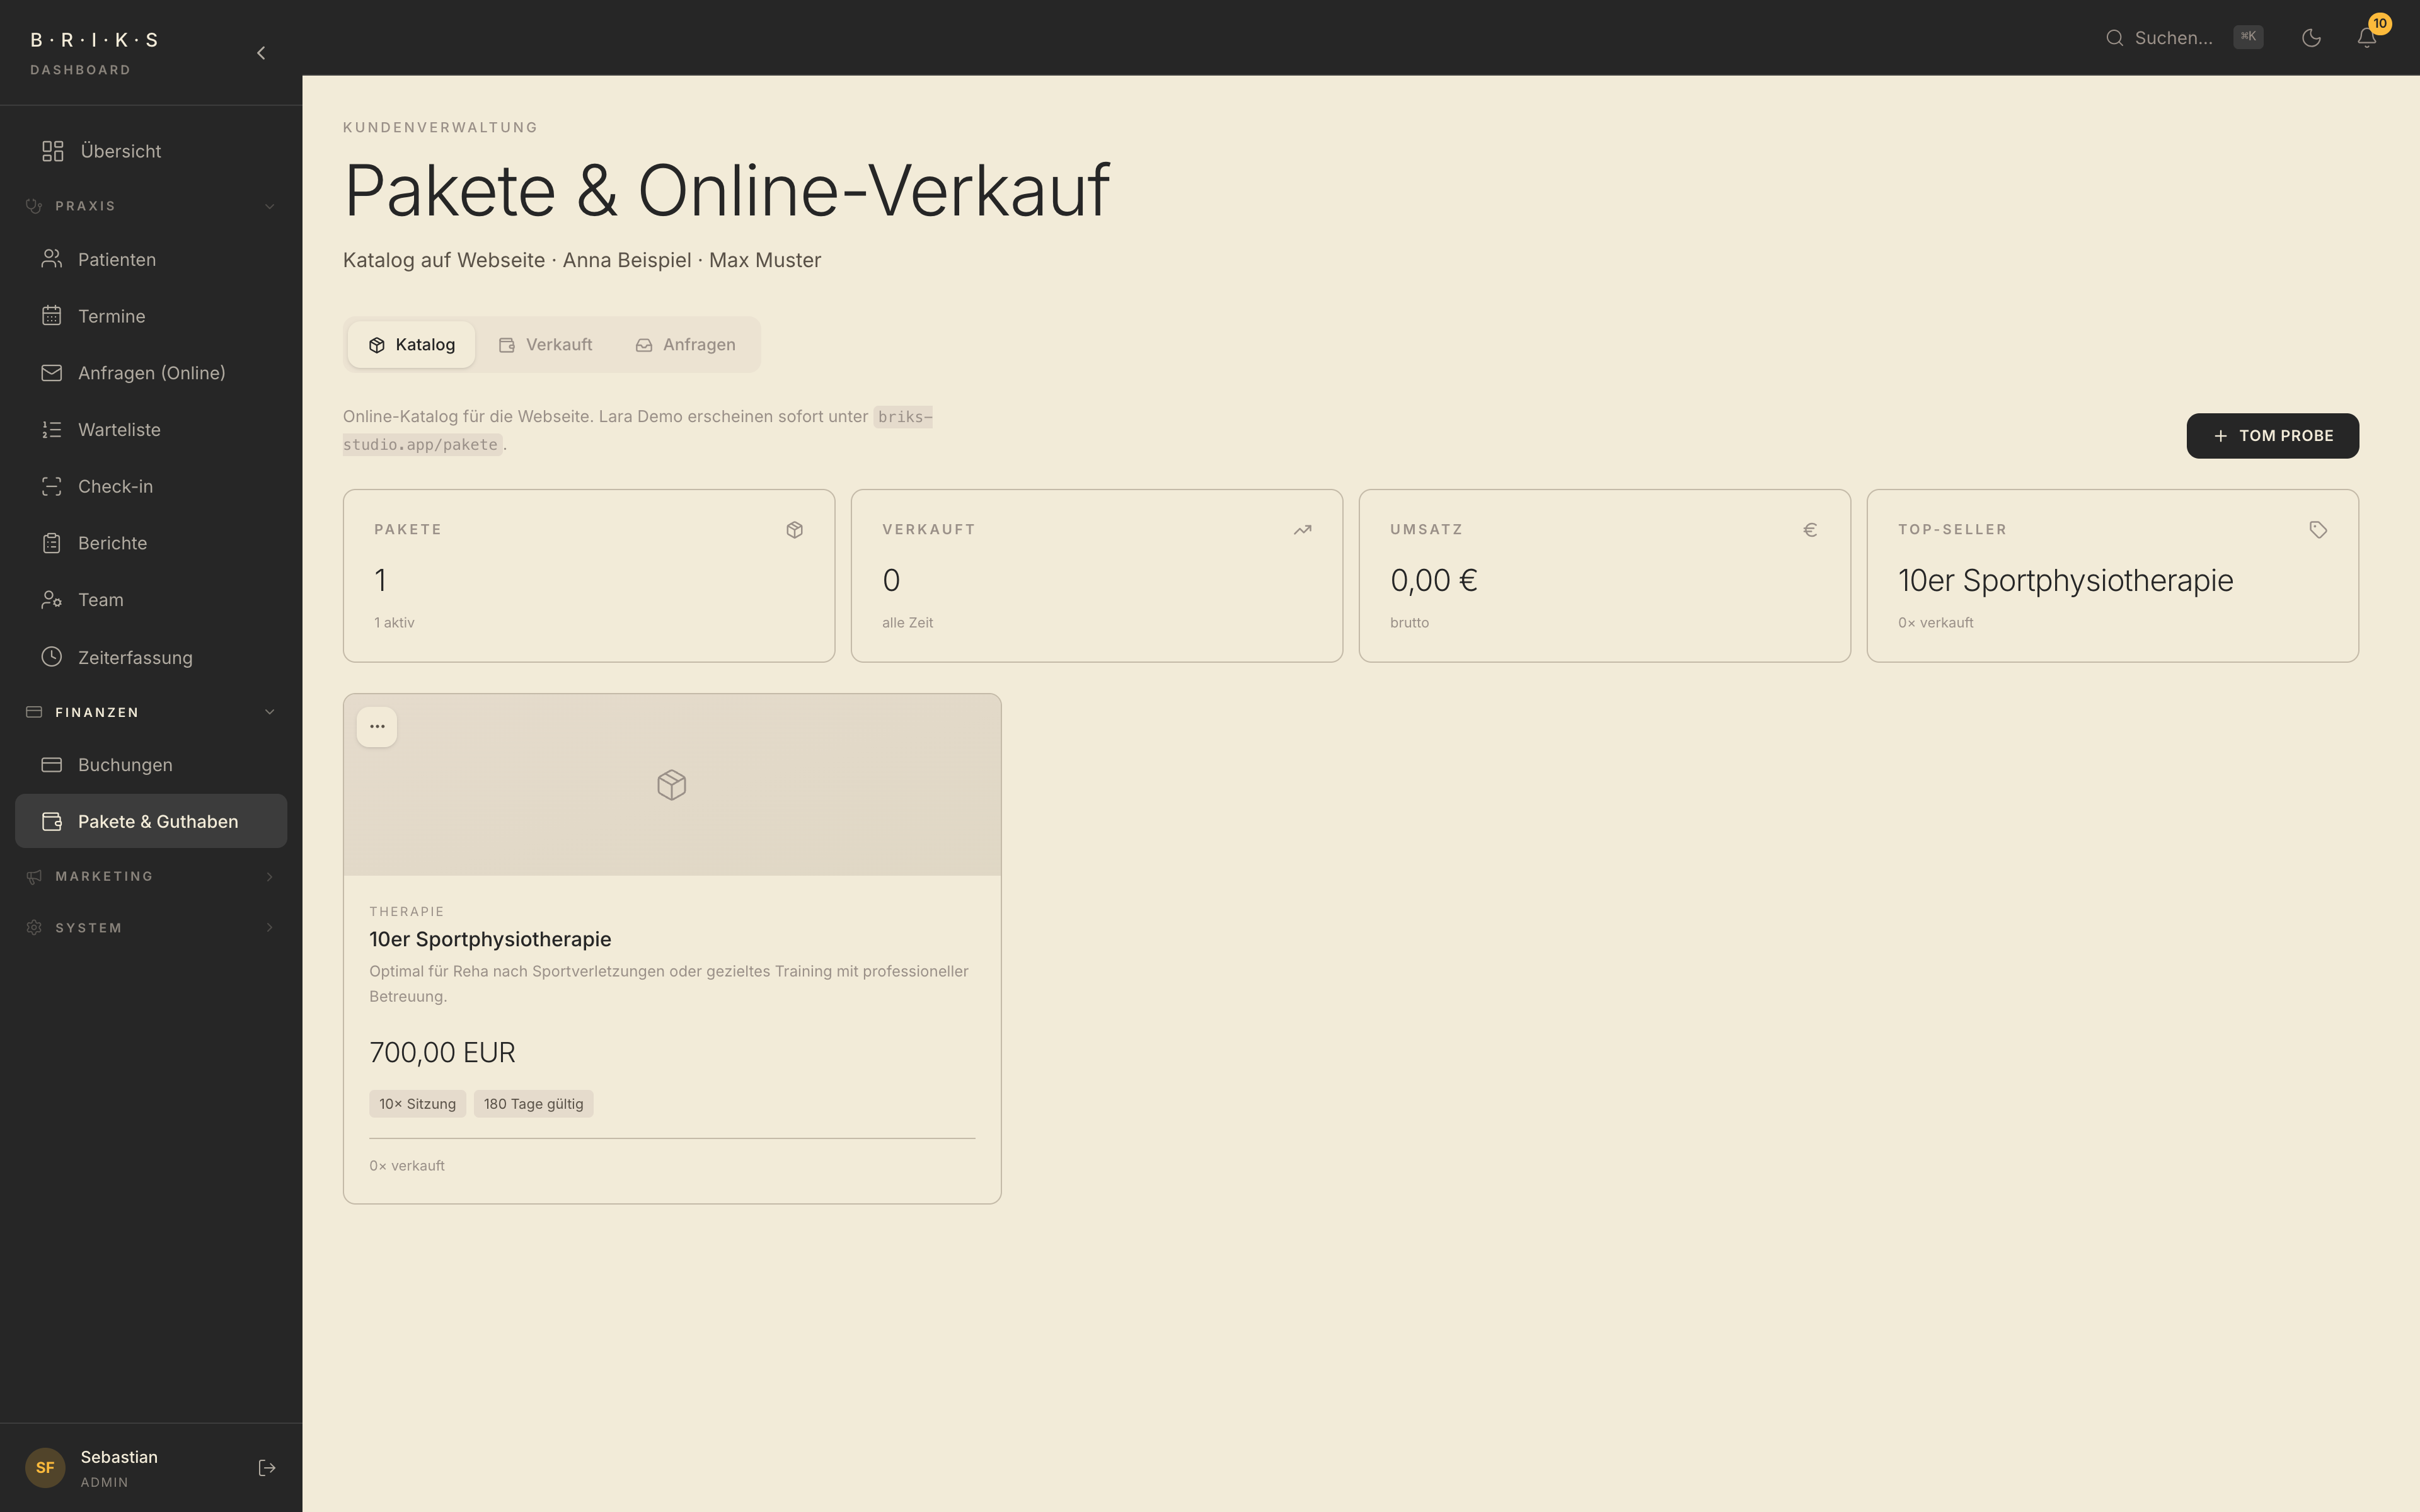Click the FINANZEN section label

97,712
